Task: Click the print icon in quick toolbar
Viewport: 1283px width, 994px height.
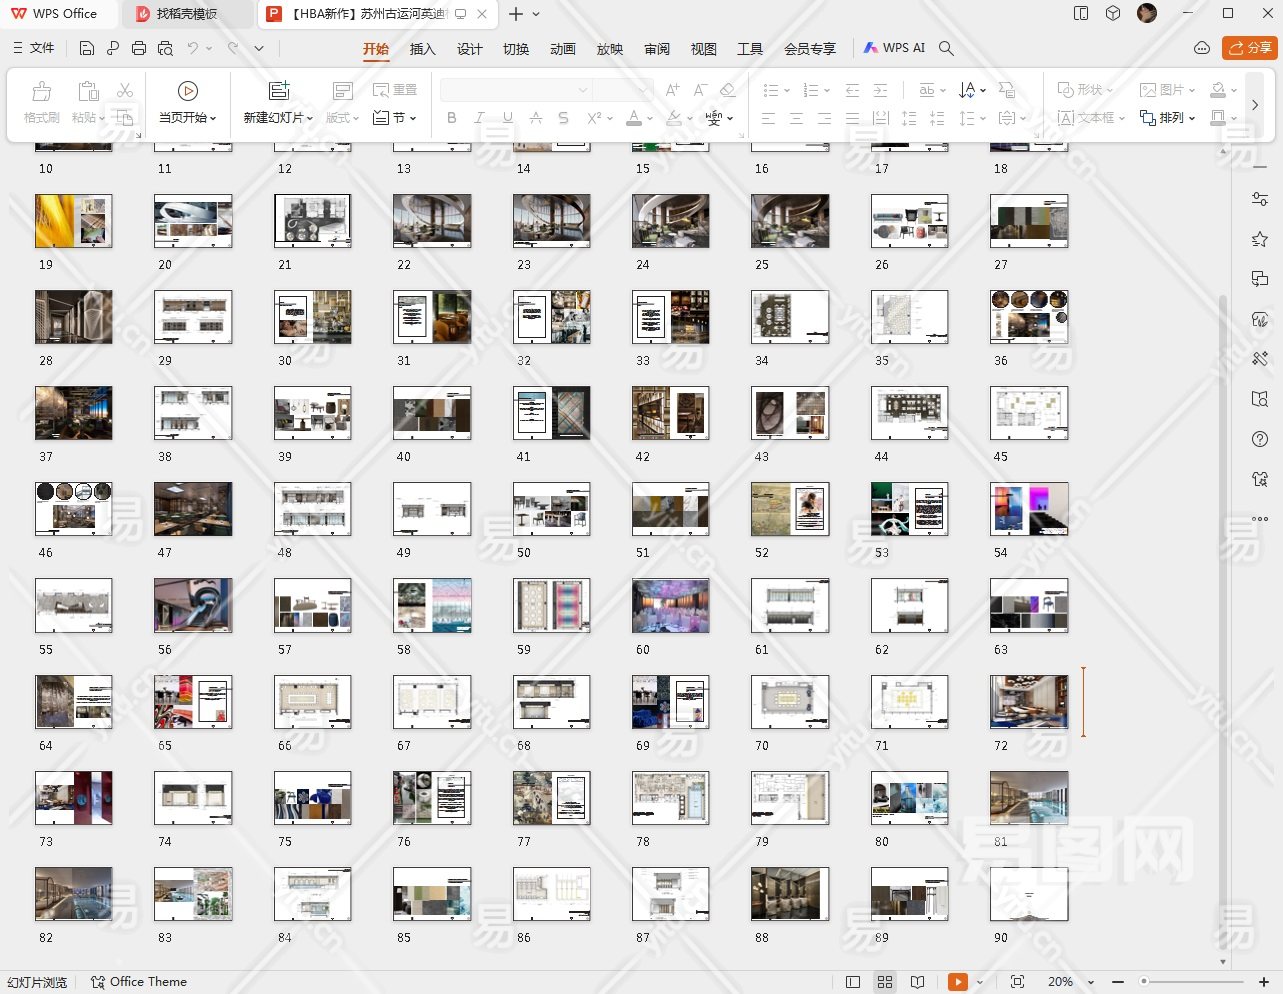Action: [139, 48]
